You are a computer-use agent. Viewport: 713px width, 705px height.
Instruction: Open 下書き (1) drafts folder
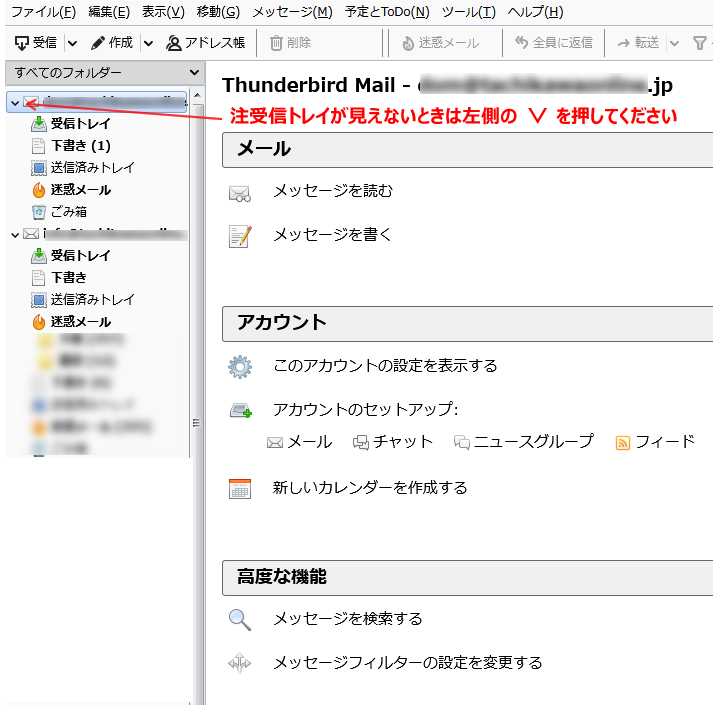(71, 146)
